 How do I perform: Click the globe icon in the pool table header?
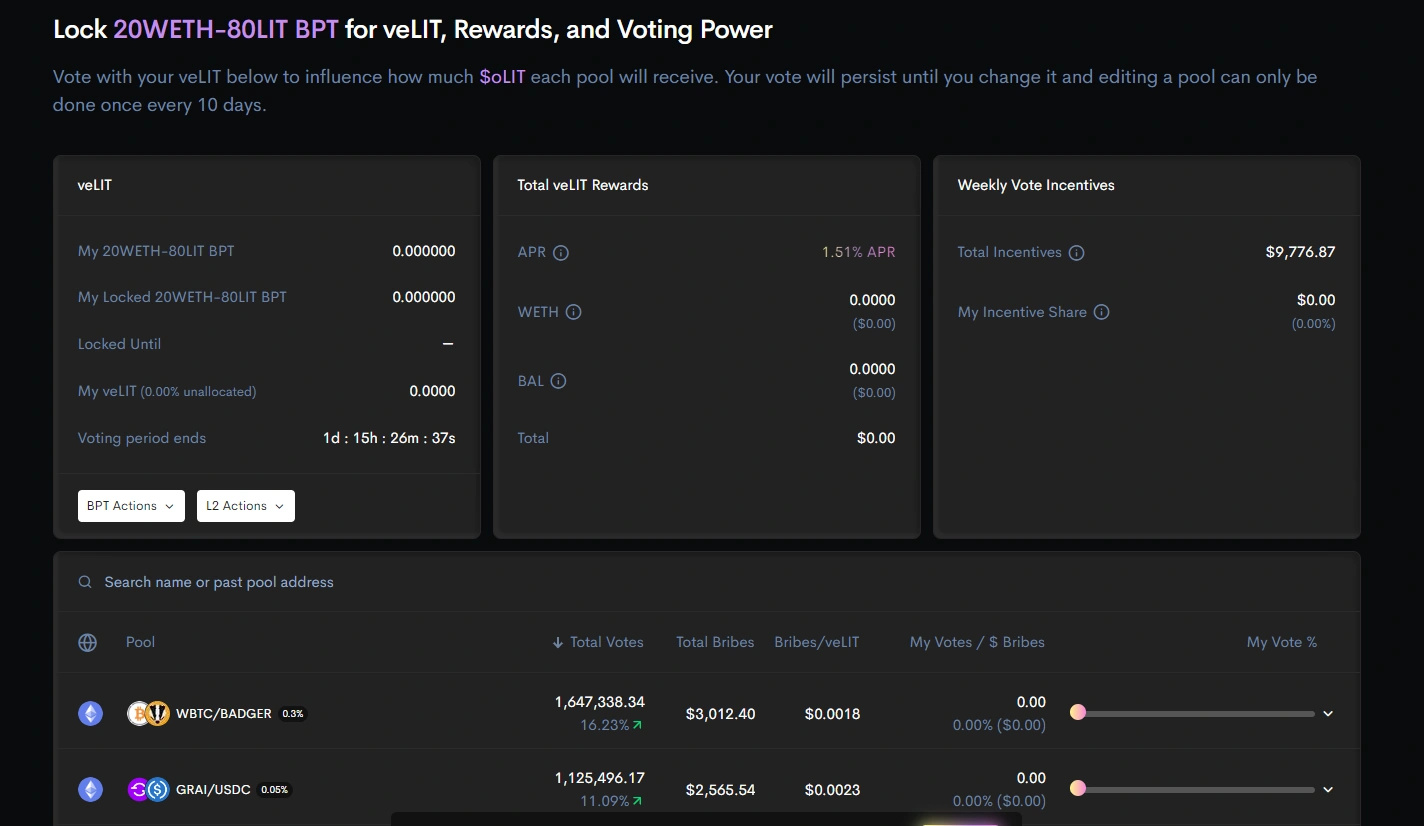87,642
